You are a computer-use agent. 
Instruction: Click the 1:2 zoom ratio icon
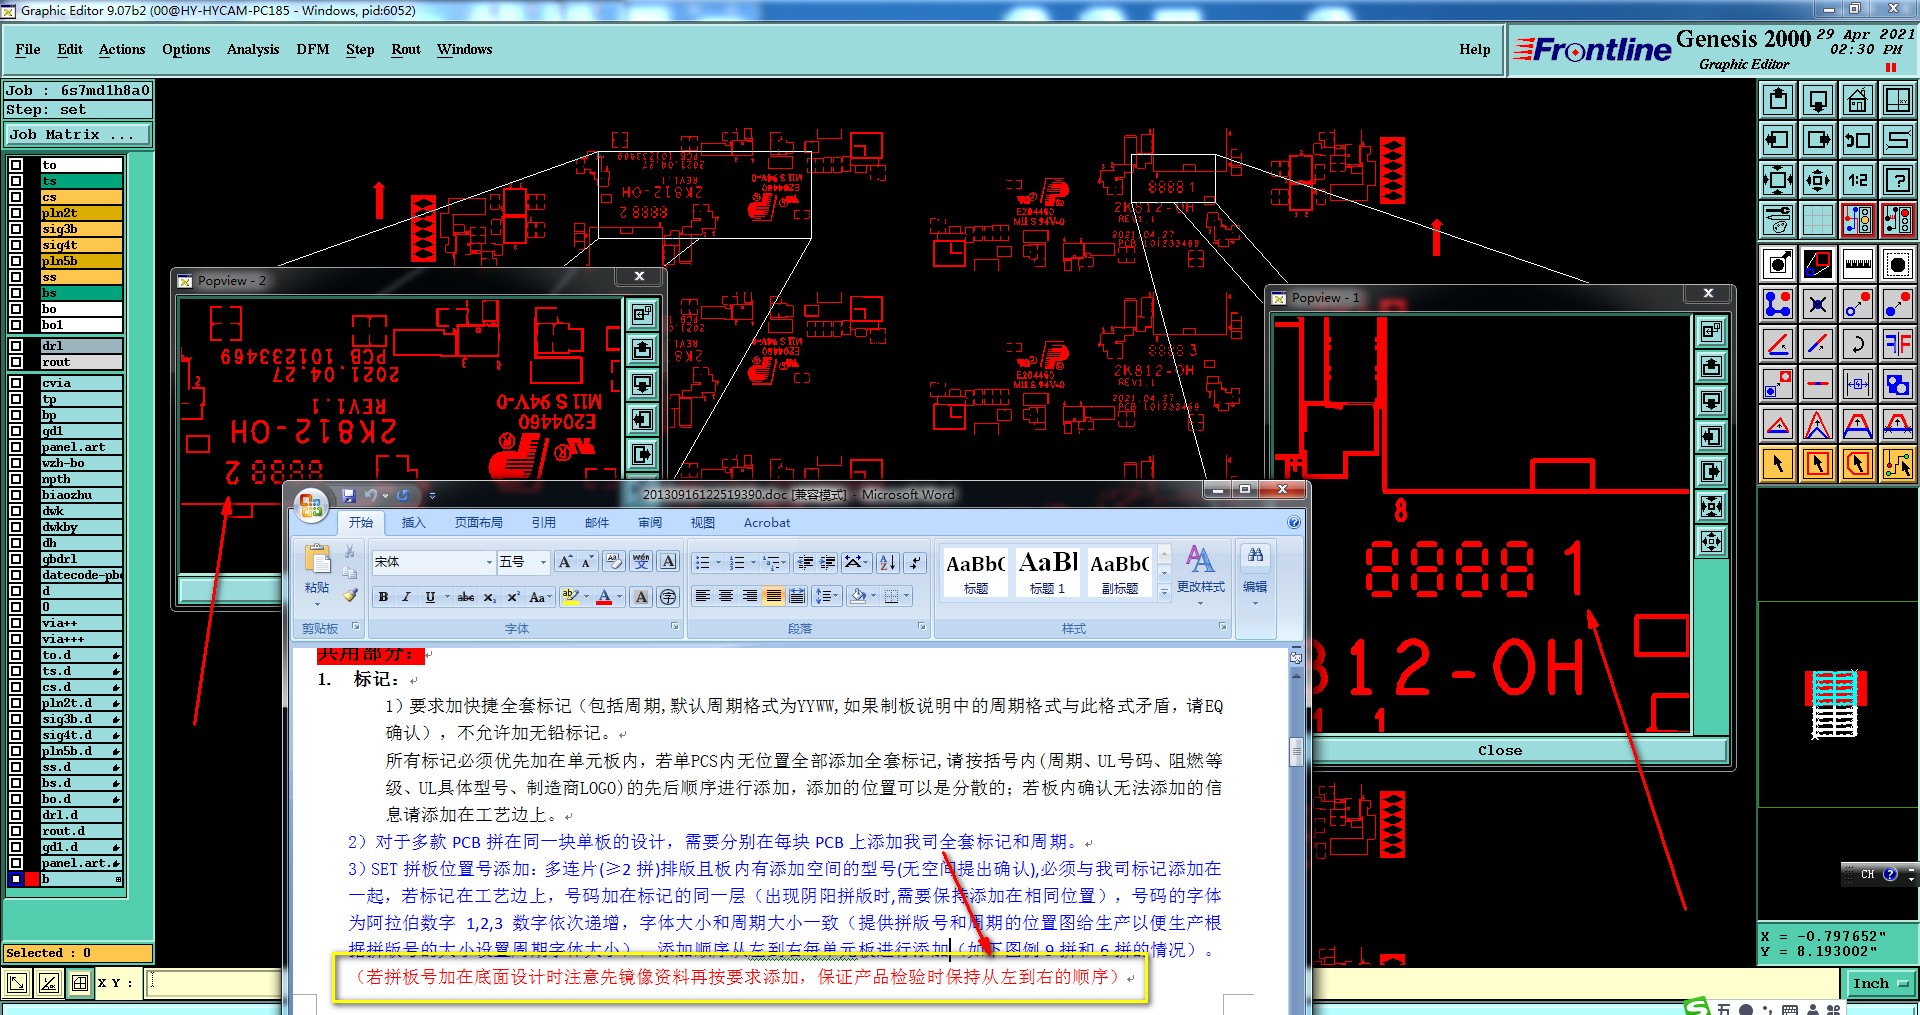1857,180
